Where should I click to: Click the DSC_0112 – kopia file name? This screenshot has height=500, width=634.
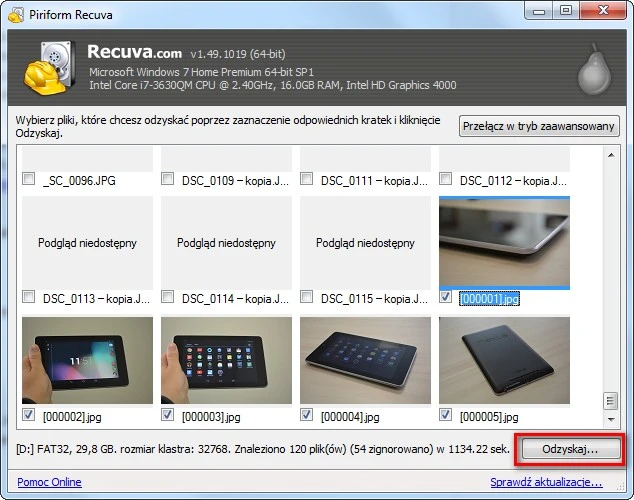(x=514, y=180)
